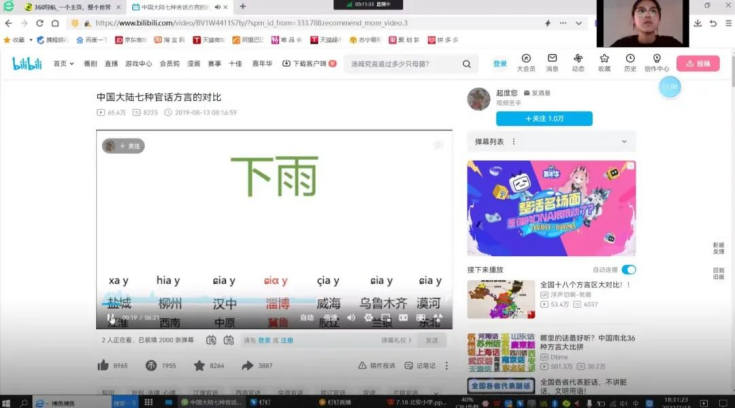This screenshot has width=735, height=408.
Task: Follow the uploader with 关注 button
Action: tap(529, 118)
